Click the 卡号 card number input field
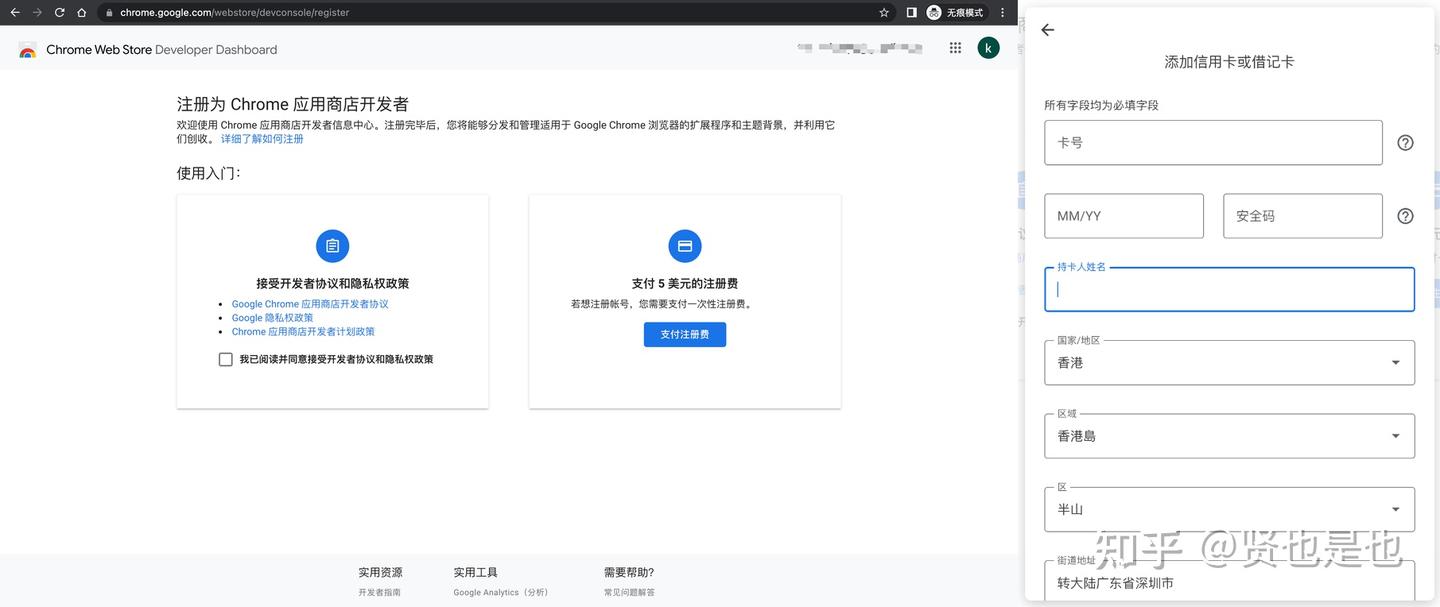The width and height of the screenshot is (1440, 607). (x=1212, y=142)
